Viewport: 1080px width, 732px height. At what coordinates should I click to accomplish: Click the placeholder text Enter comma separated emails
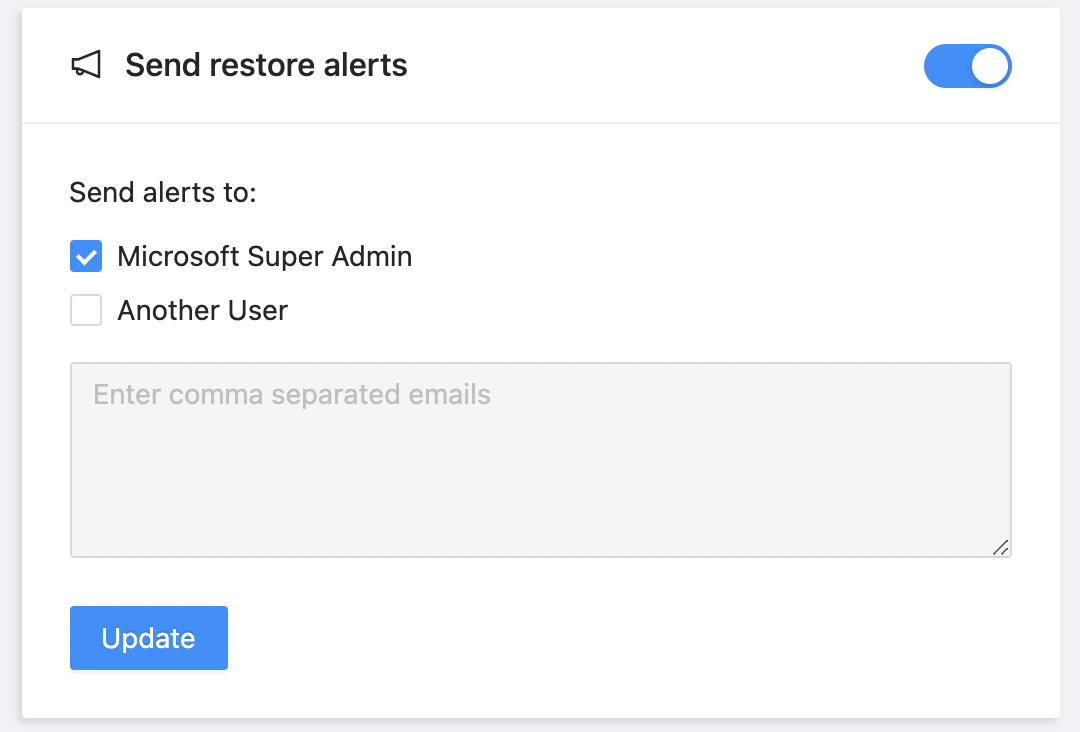point(292,395)
